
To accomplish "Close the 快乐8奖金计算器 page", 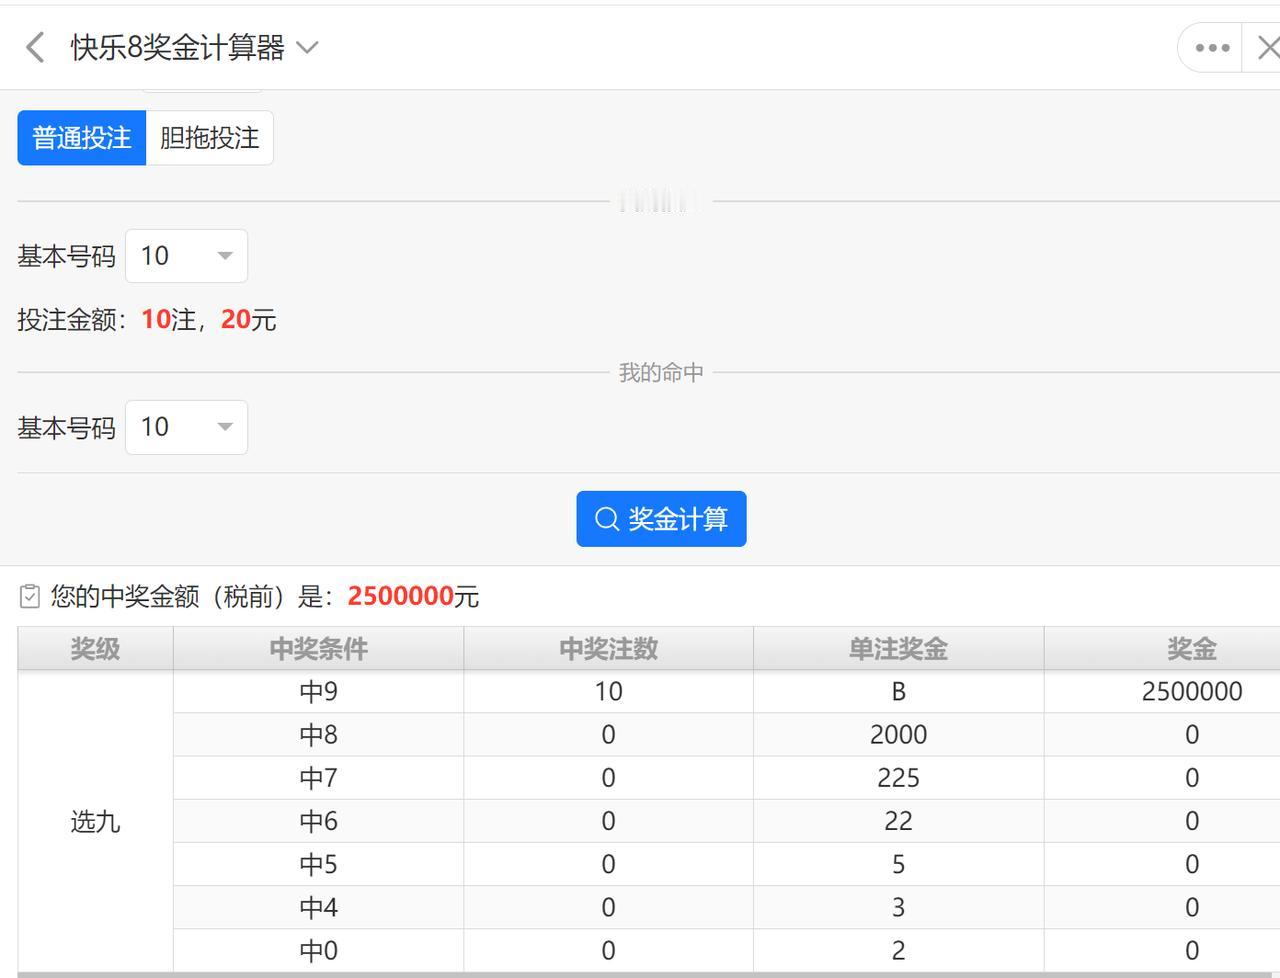I will tap(1266, 47).
